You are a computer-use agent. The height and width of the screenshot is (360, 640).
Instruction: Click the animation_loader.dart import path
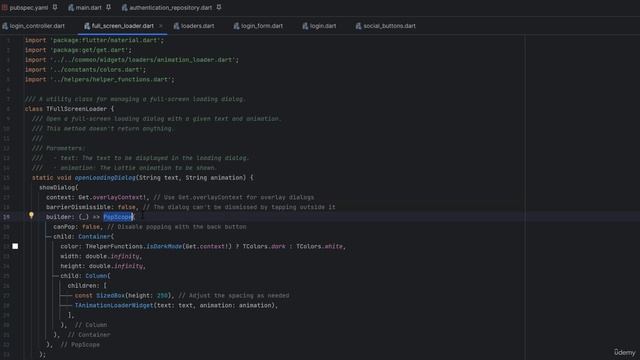pyautogui.click(x=144, y=60)
